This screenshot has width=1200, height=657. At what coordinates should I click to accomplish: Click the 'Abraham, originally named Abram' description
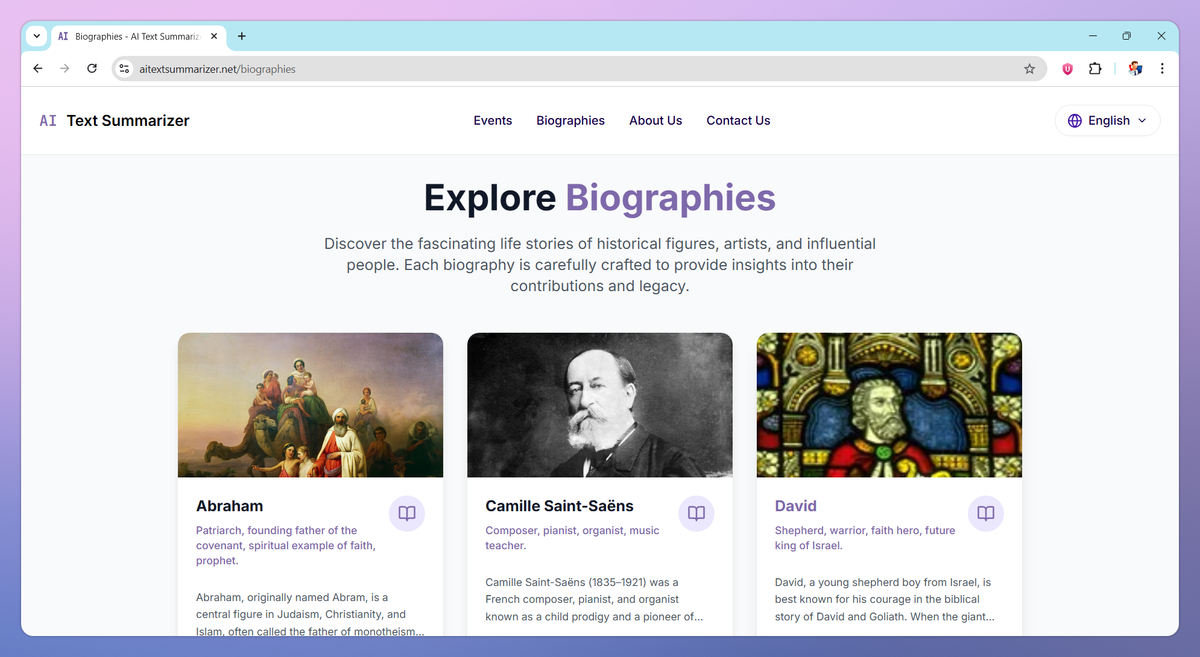(x=310, y=614)
